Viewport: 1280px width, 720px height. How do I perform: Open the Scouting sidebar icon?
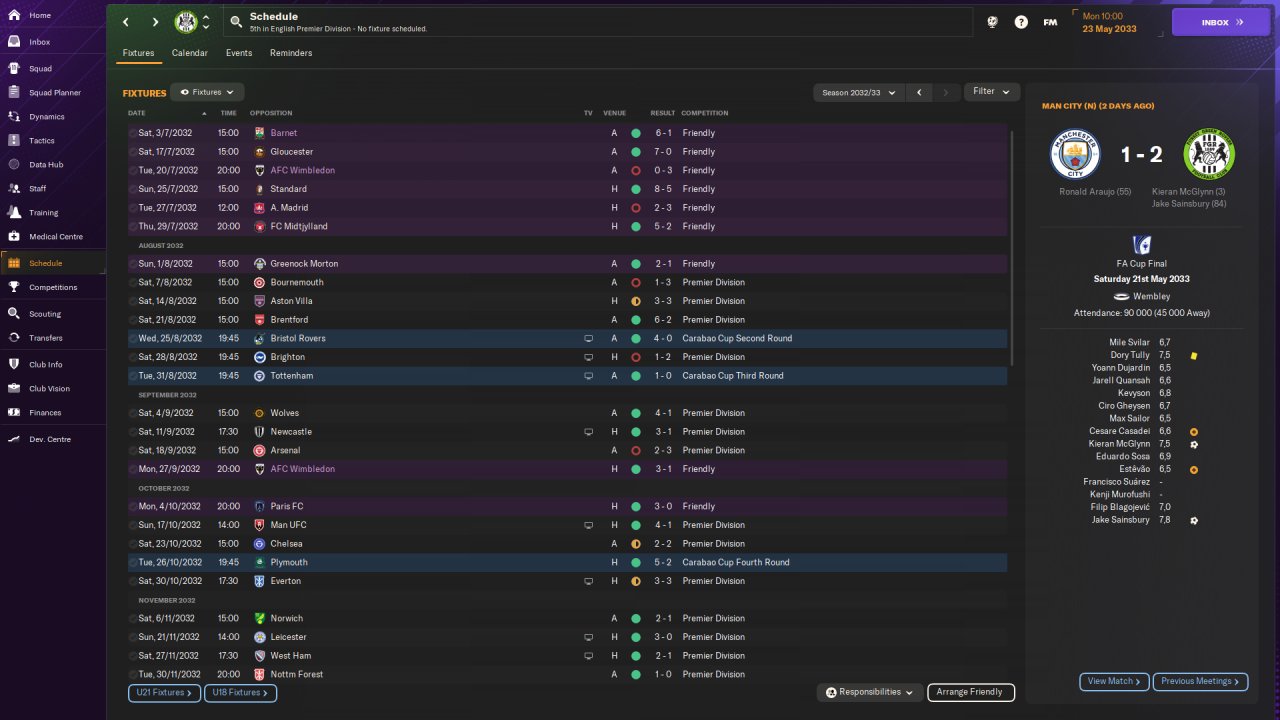pos(14,314)
